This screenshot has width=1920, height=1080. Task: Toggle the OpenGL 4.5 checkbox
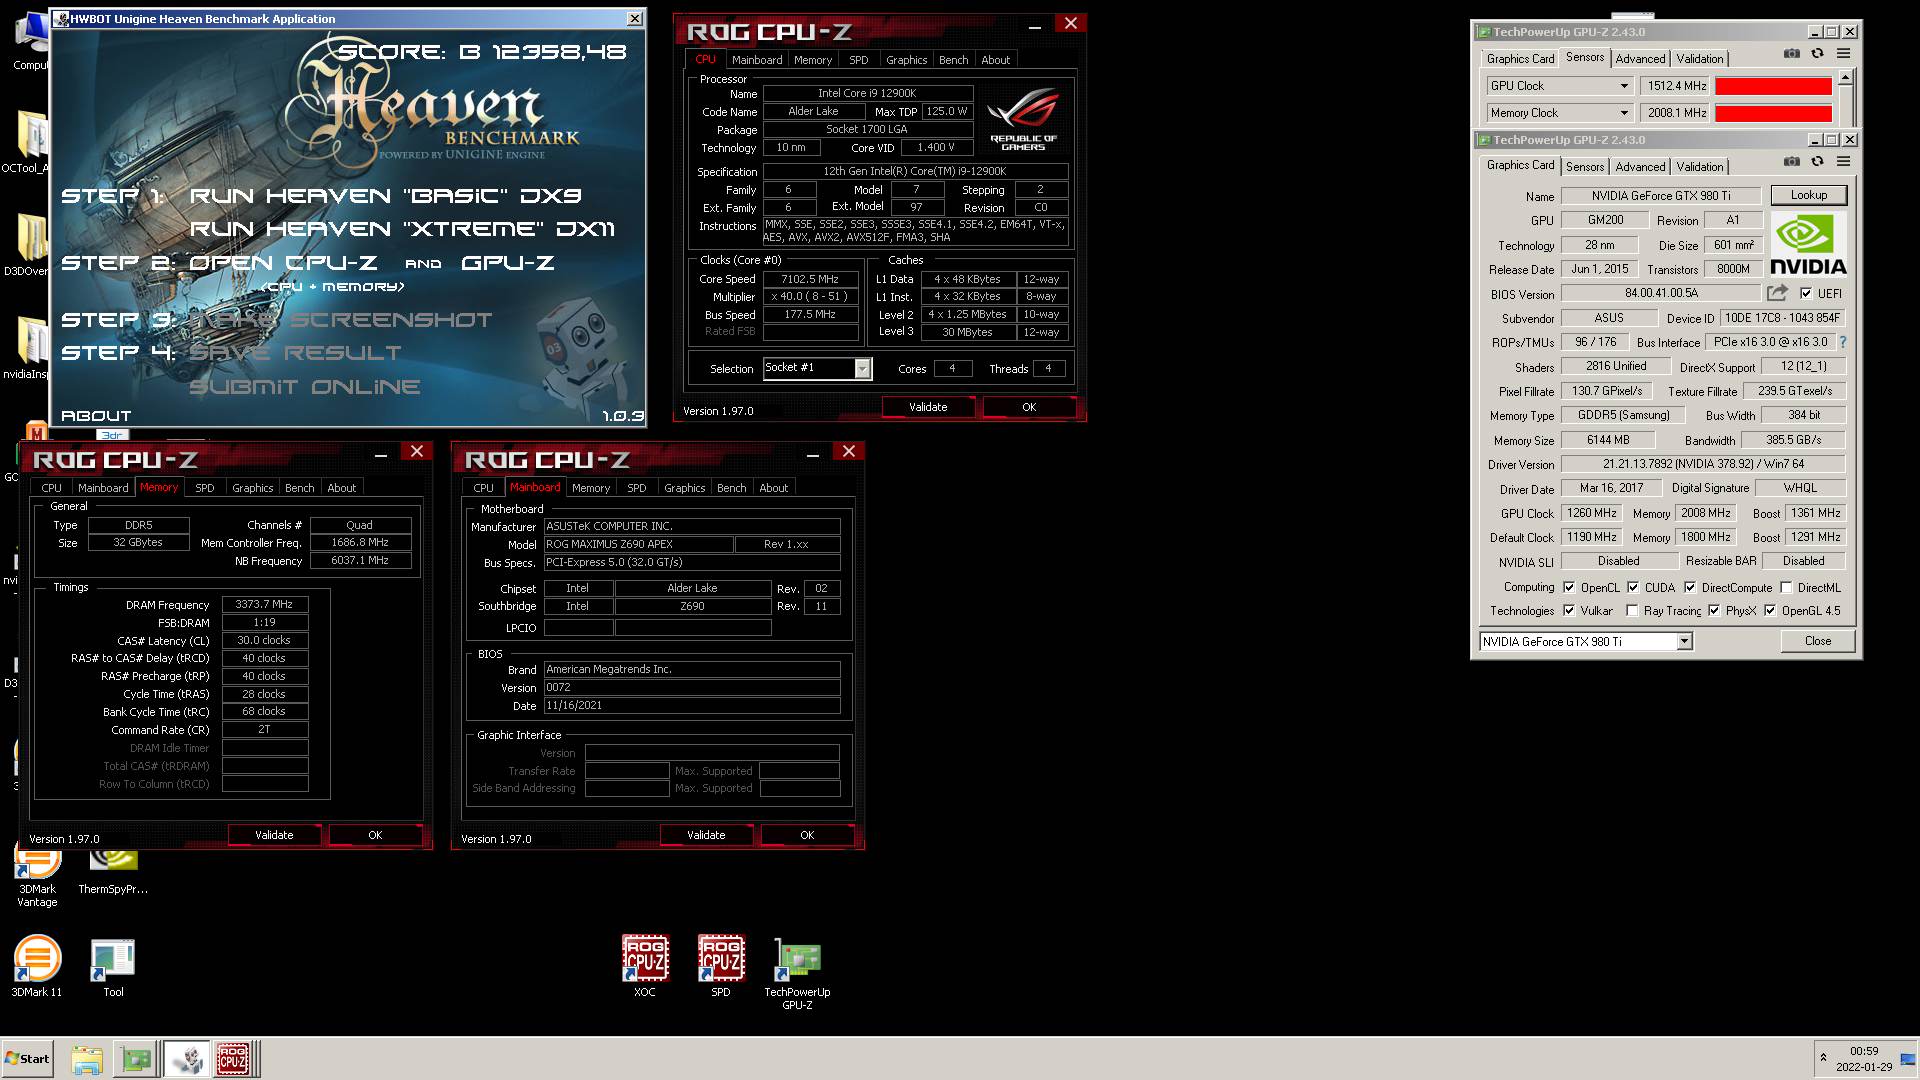[1770, 611]
